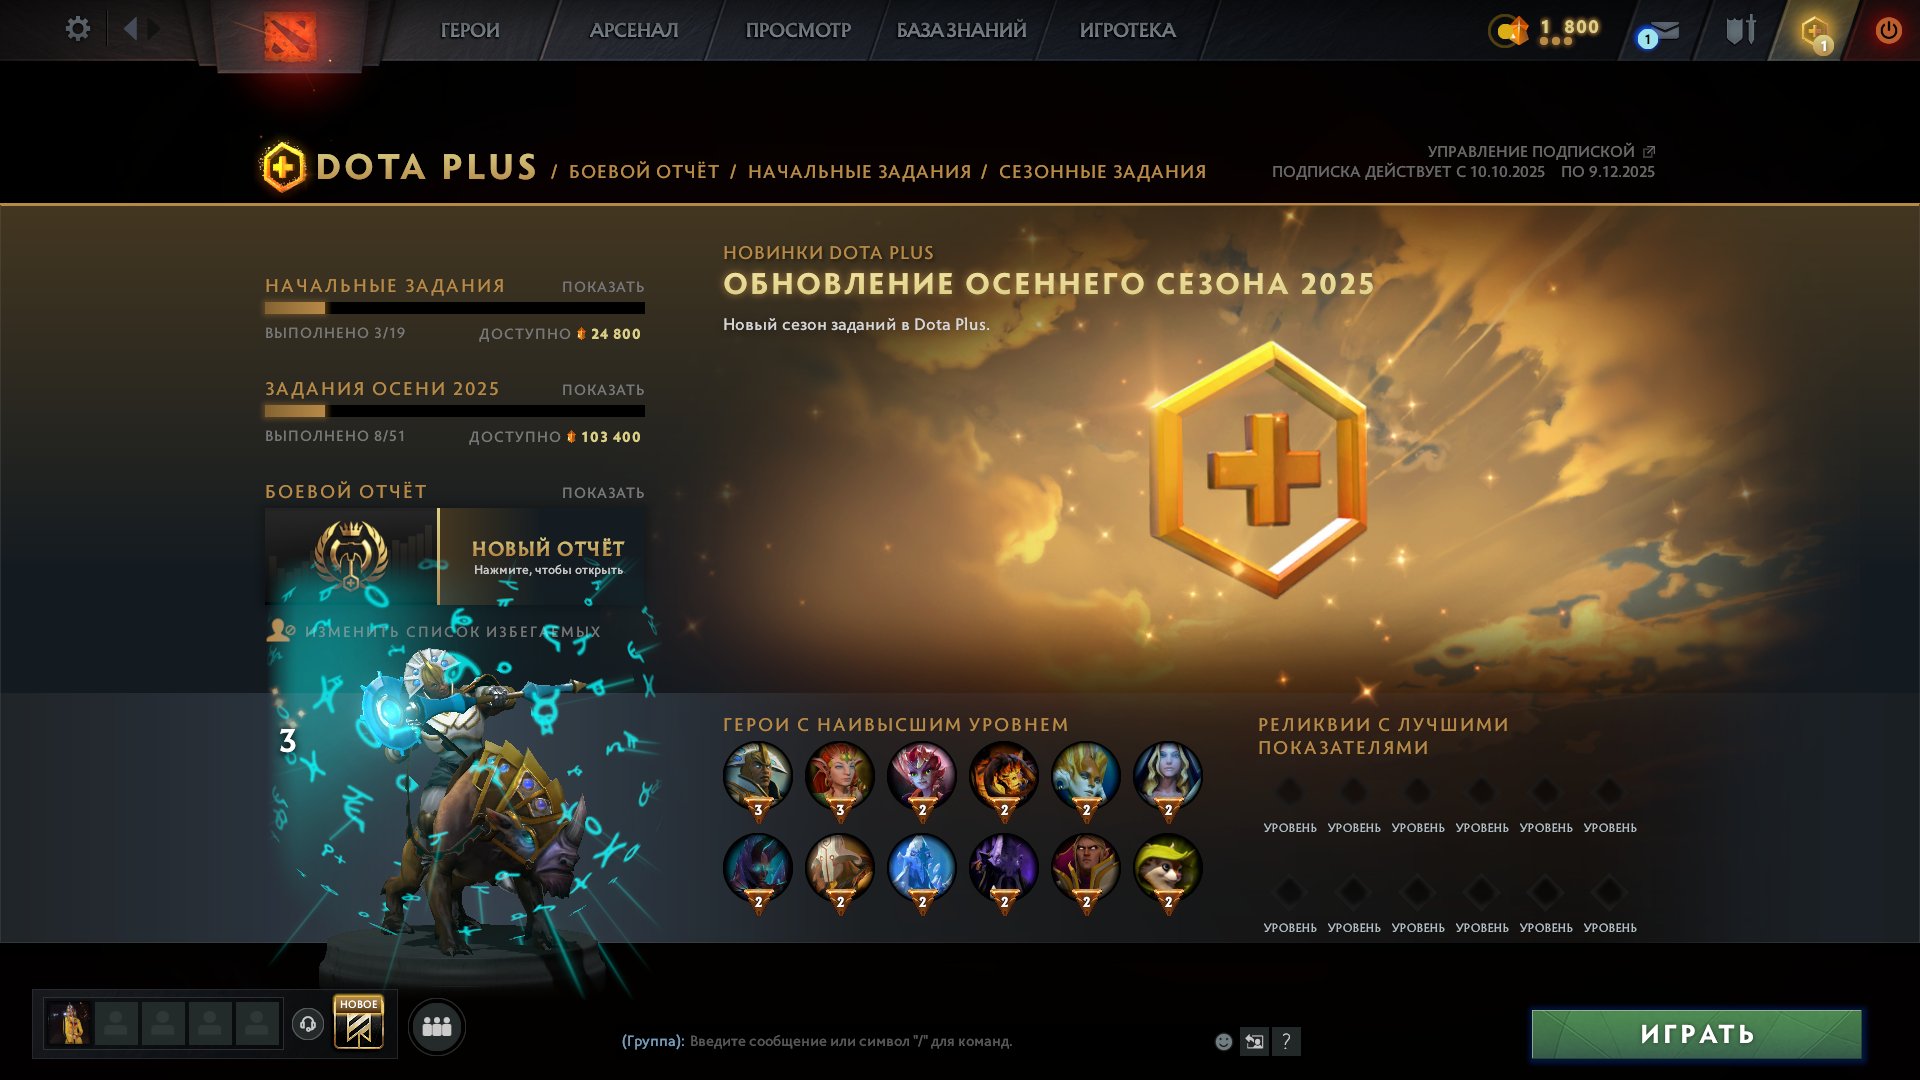Expand БОЕВОЙ ОТЧЁТ with ПОКАЗАТЬ
The image size is (1920, 1080).
[603, 493]
